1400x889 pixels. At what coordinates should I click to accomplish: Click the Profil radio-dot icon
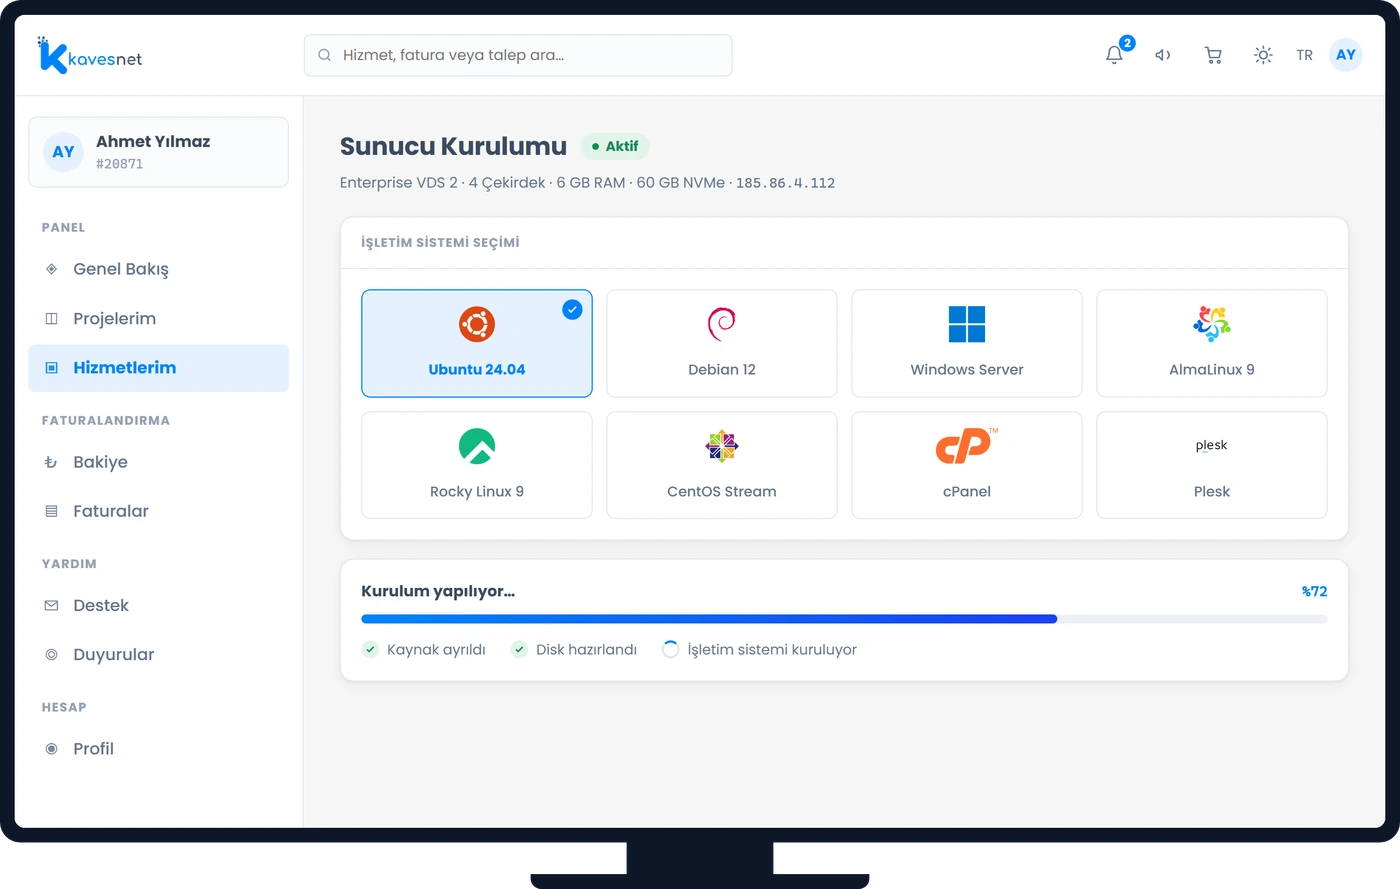(51, 748)
